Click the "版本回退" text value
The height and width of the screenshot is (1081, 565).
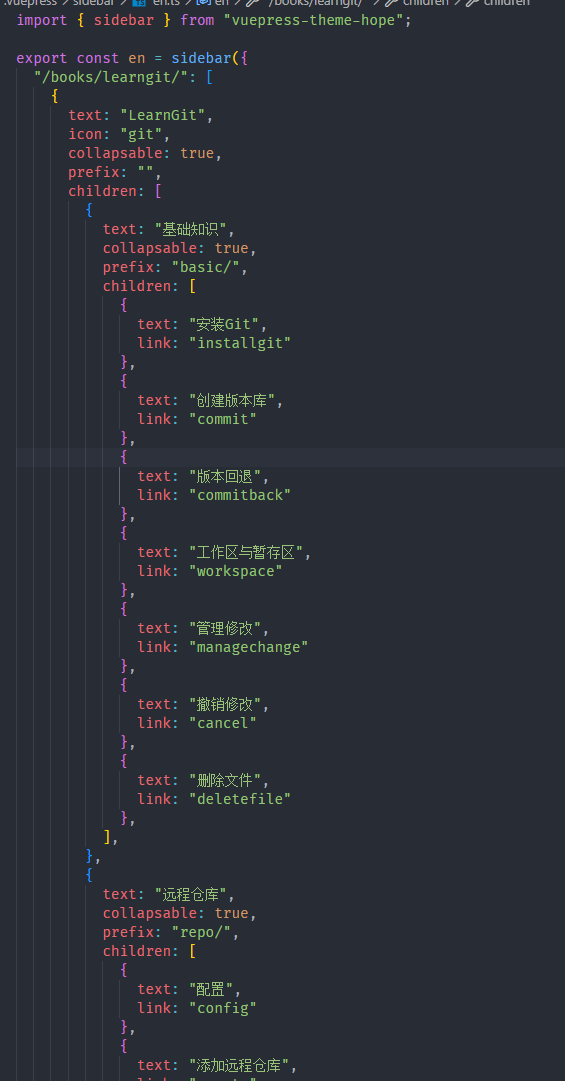[225, 476]
